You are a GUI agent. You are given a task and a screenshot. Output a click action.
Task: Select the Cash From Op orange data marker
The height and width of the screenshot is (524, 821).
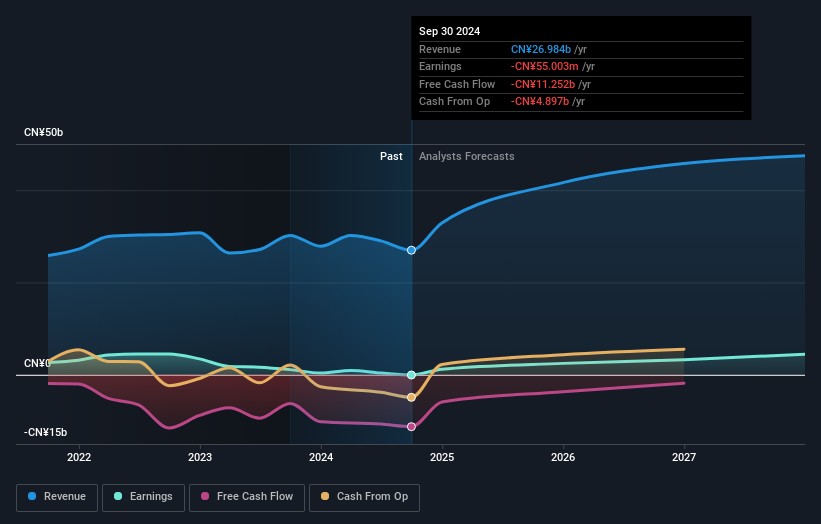coord(412,397)
